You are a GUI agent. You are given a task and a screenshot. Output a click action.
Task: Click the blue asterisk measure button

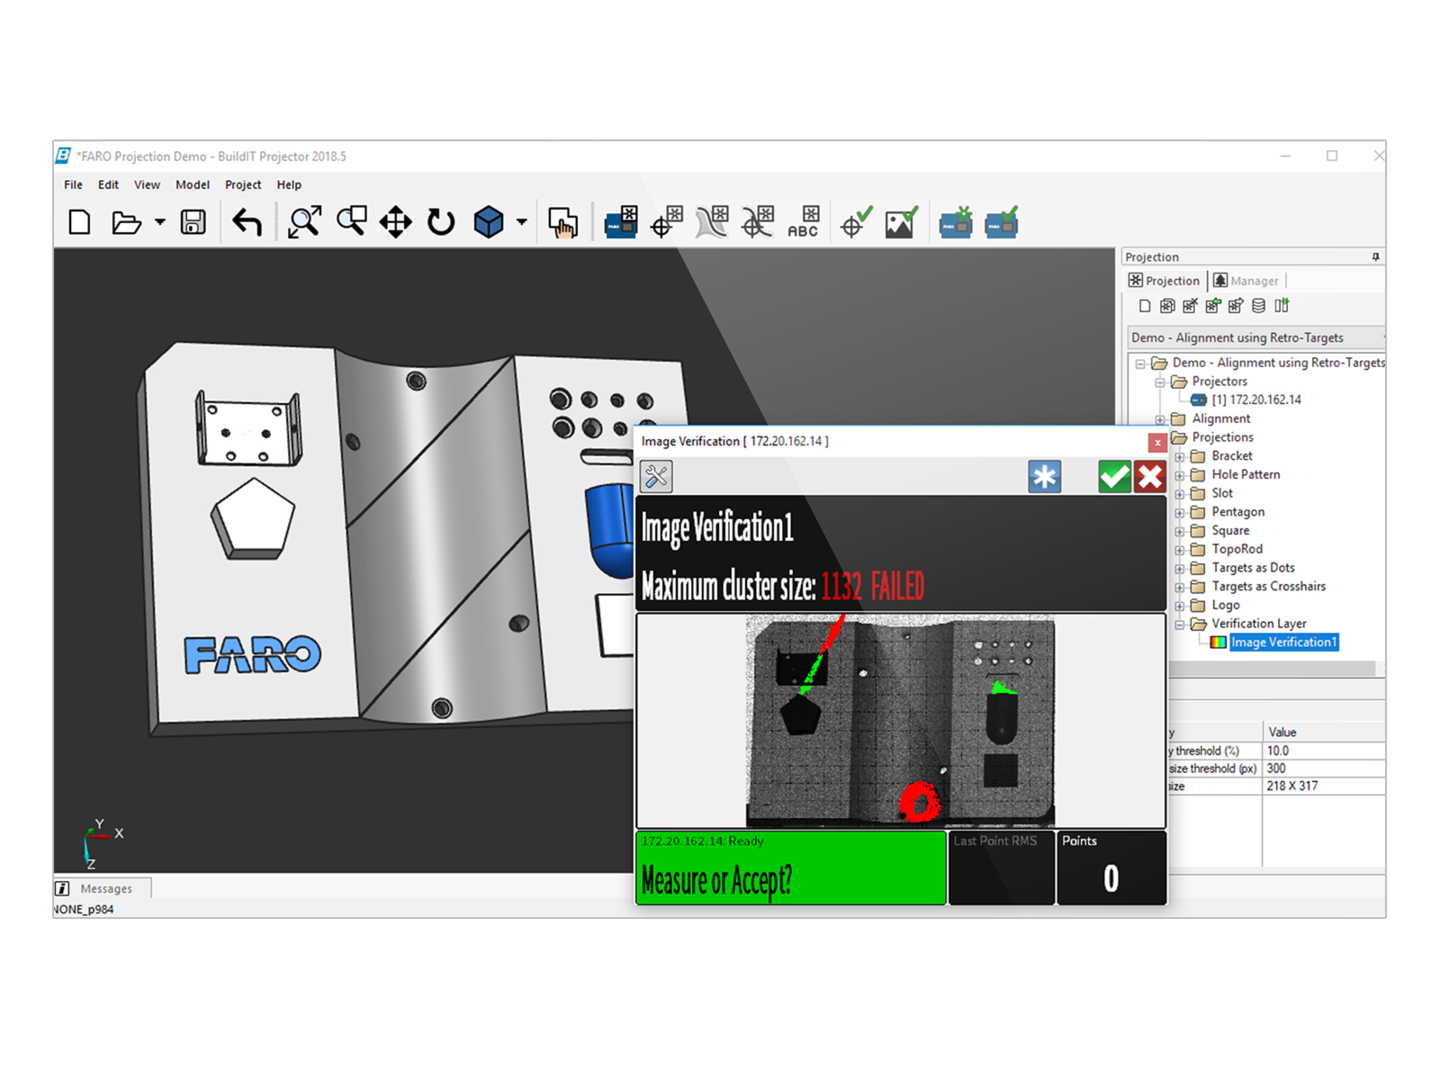(1044, 476)
